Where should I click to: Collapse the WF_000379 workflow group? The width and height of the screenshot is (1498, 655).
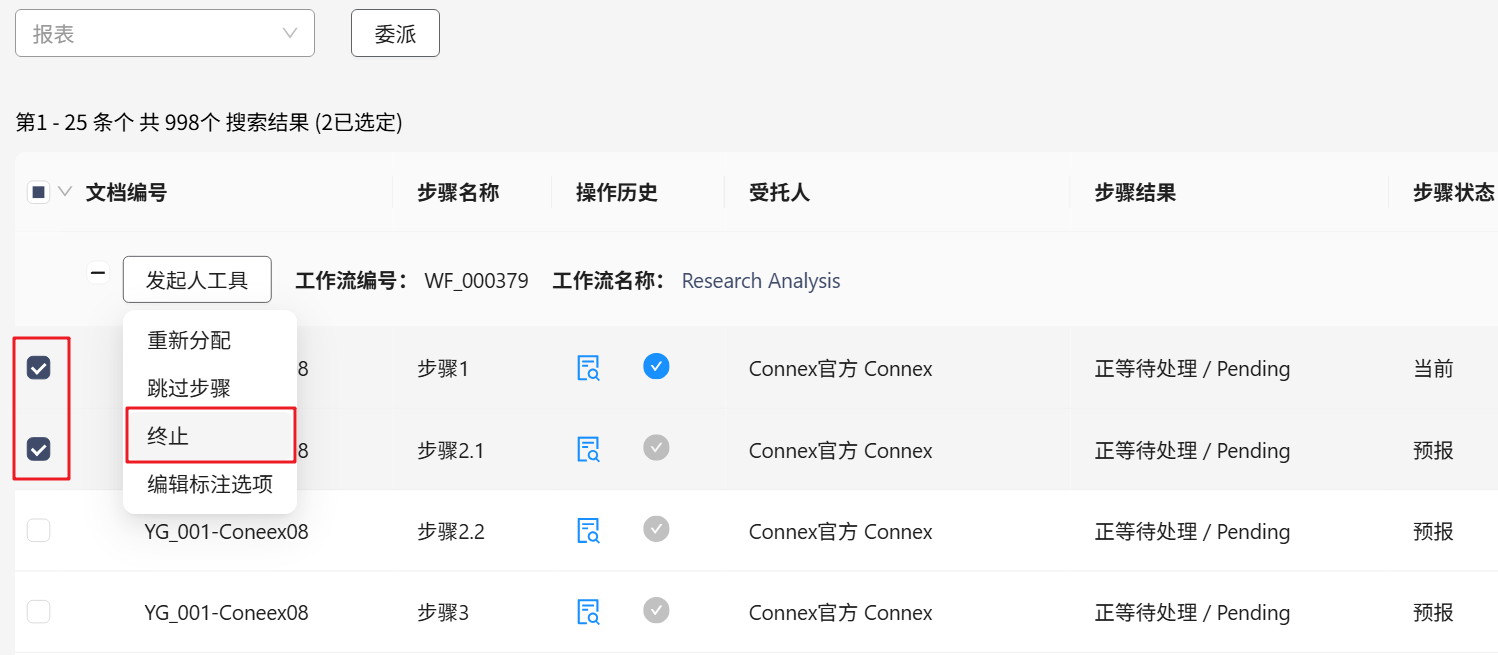tap(98, 272)
